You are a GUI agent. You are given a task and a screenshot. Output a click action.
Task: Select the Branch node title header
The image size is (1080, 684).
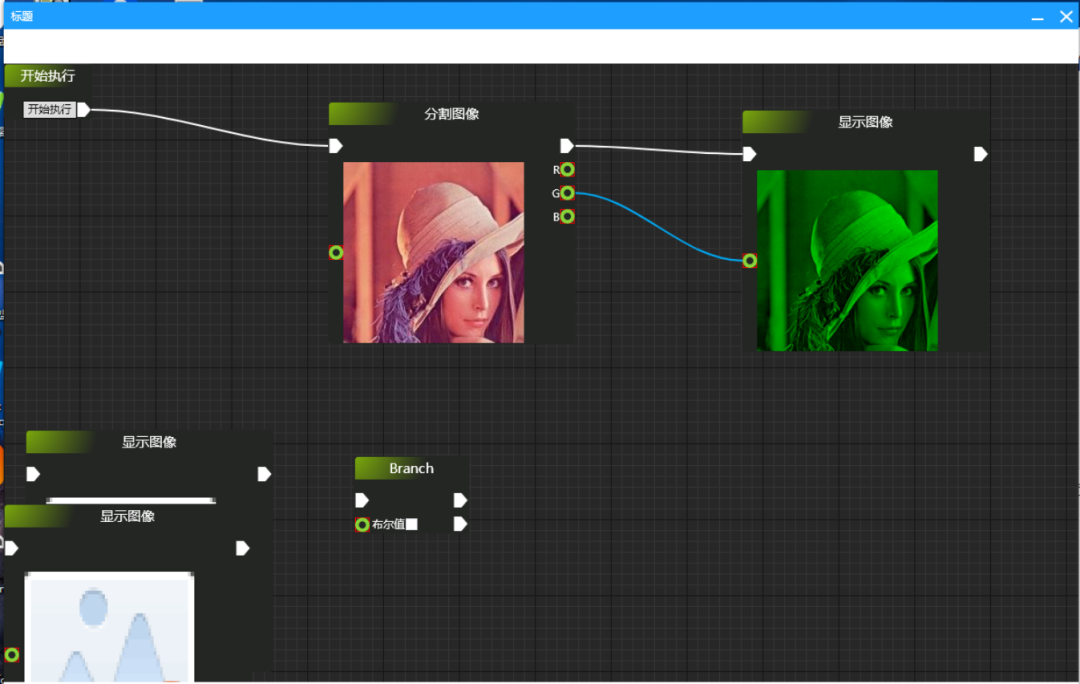pyautogui.click(x=411, y=468)
